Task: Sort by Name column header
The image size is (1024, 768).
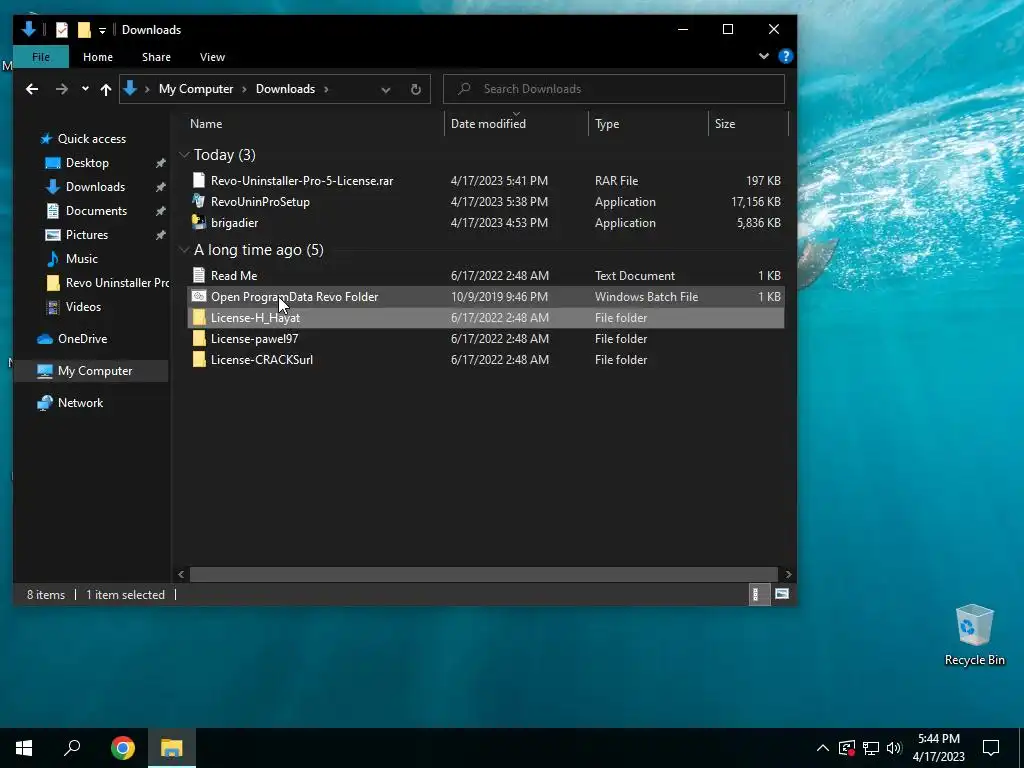Action: pyautogui.click(x=206, y=123)
